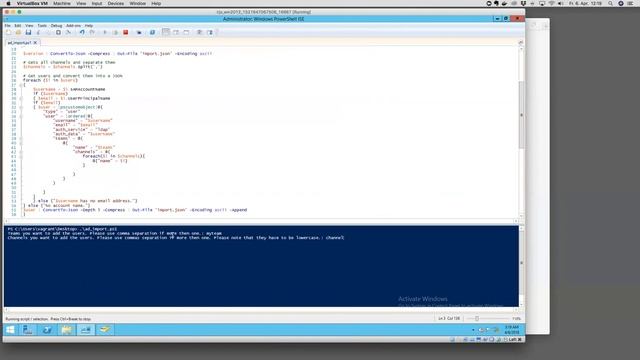Open the macOS Window menu
The height and width of the screenshot is (360, 640).
[138, 3]
